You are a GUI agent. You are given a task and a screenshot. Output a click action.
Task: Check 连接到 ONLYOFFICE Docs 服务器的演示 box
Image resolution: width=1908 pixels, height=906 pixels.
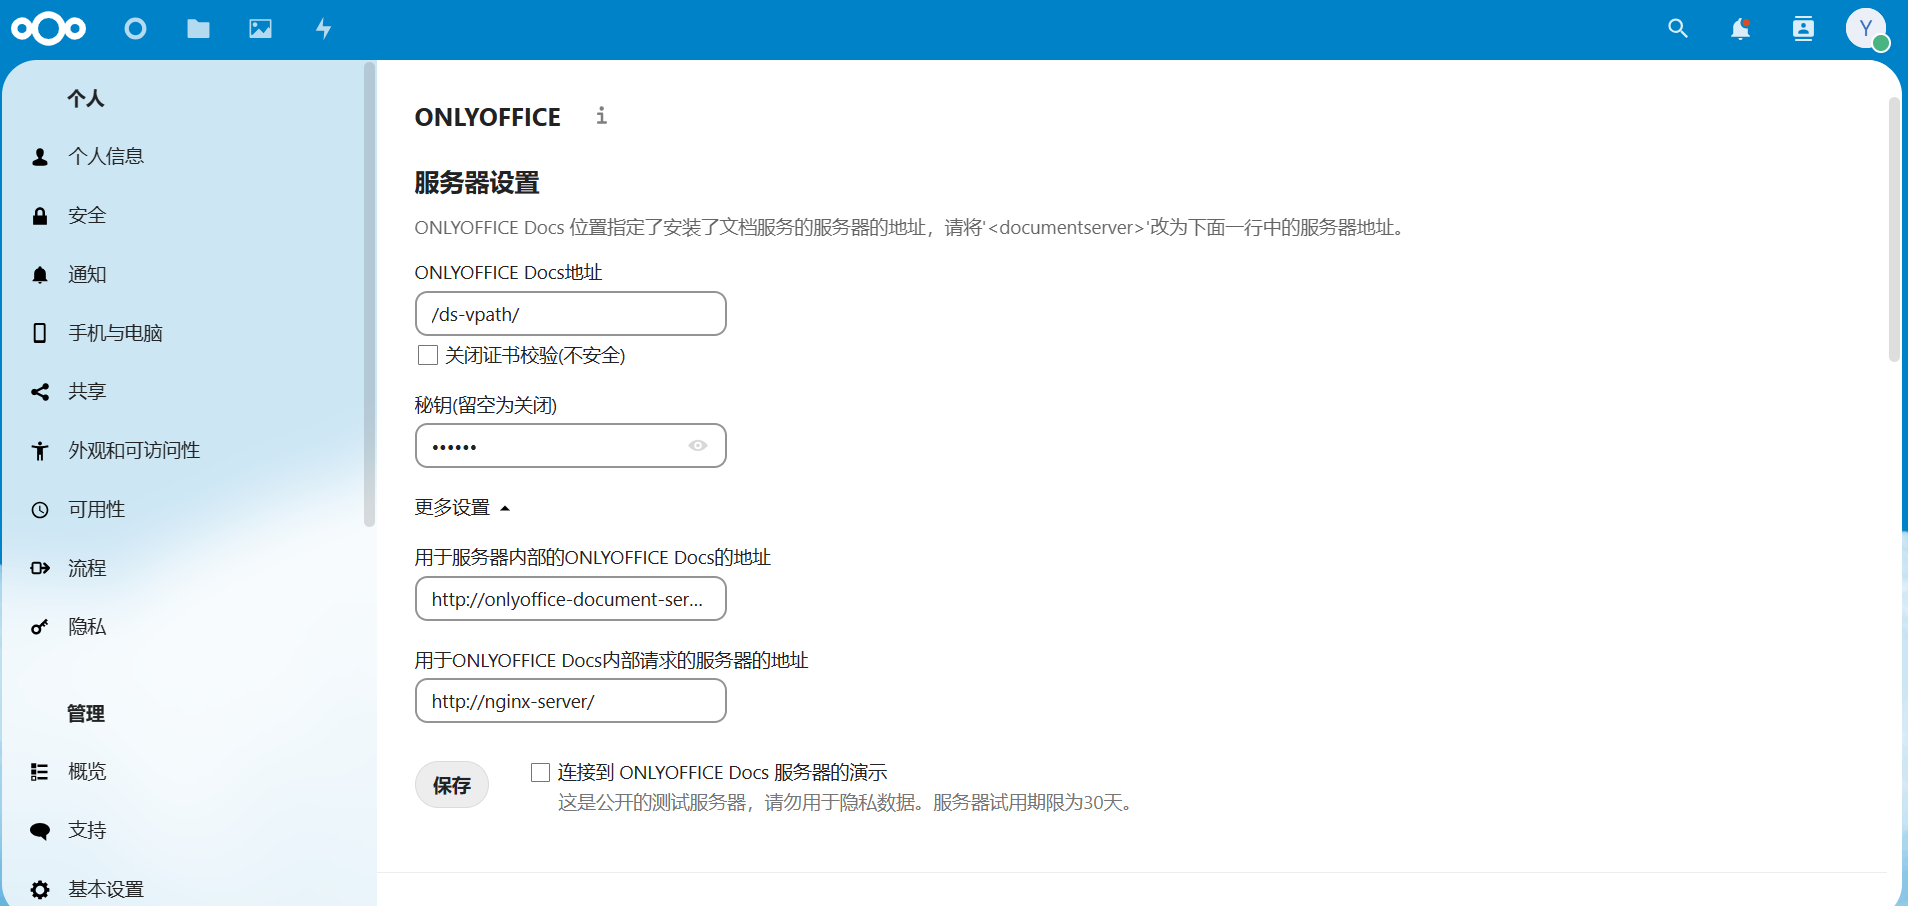click(541, 772)
